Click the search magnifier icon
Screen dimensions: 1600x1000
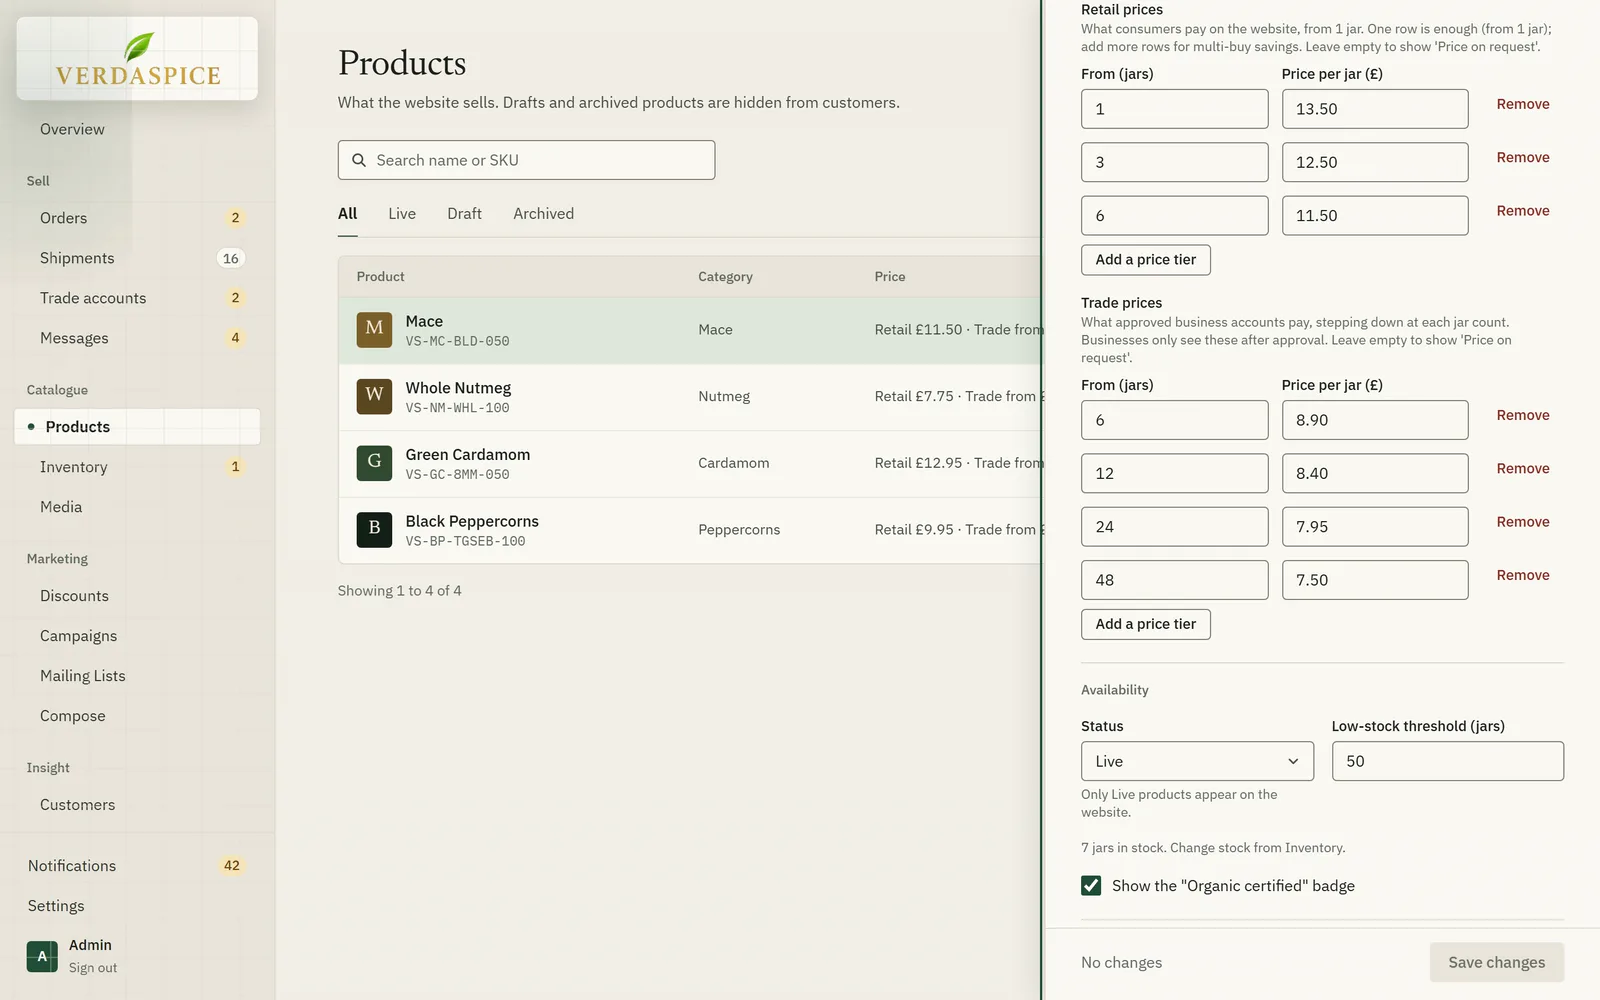[x=359, y=160]
